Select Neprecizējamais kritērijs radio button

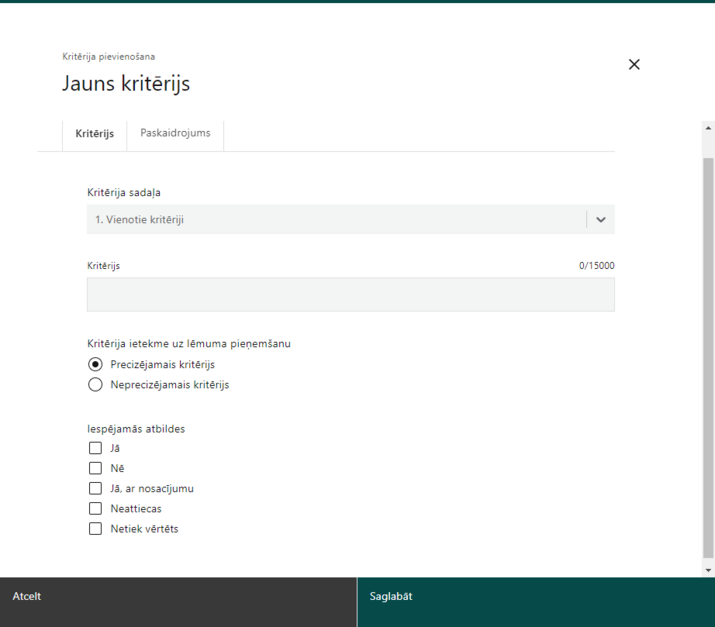(95, 384)
